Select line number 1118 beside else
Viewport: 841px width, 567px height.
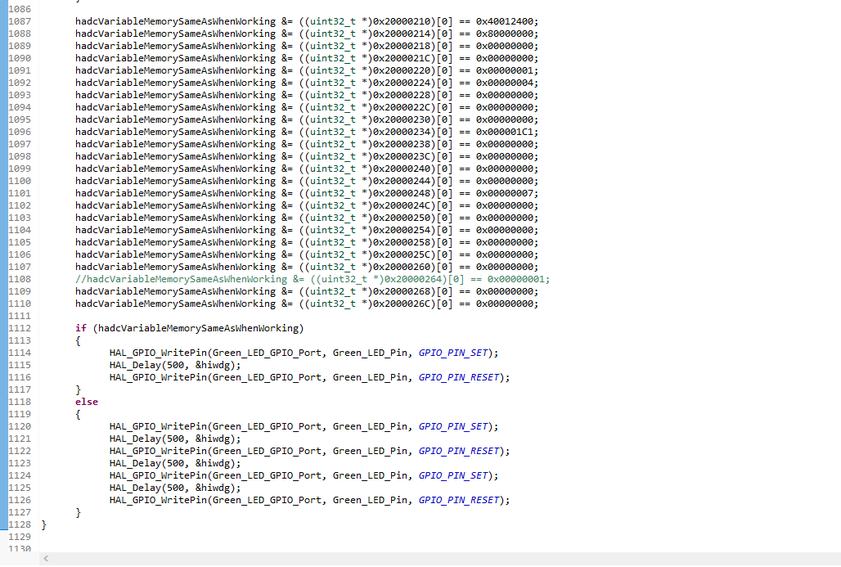coord(19,402)
